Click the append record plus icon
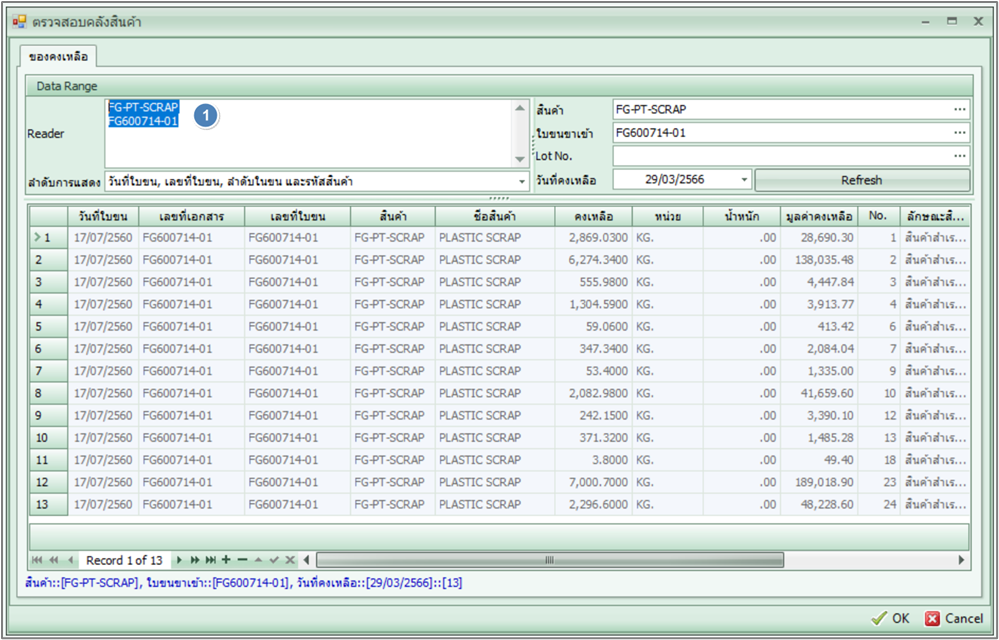This screenshot has width=999, height=640. [226, 560]
